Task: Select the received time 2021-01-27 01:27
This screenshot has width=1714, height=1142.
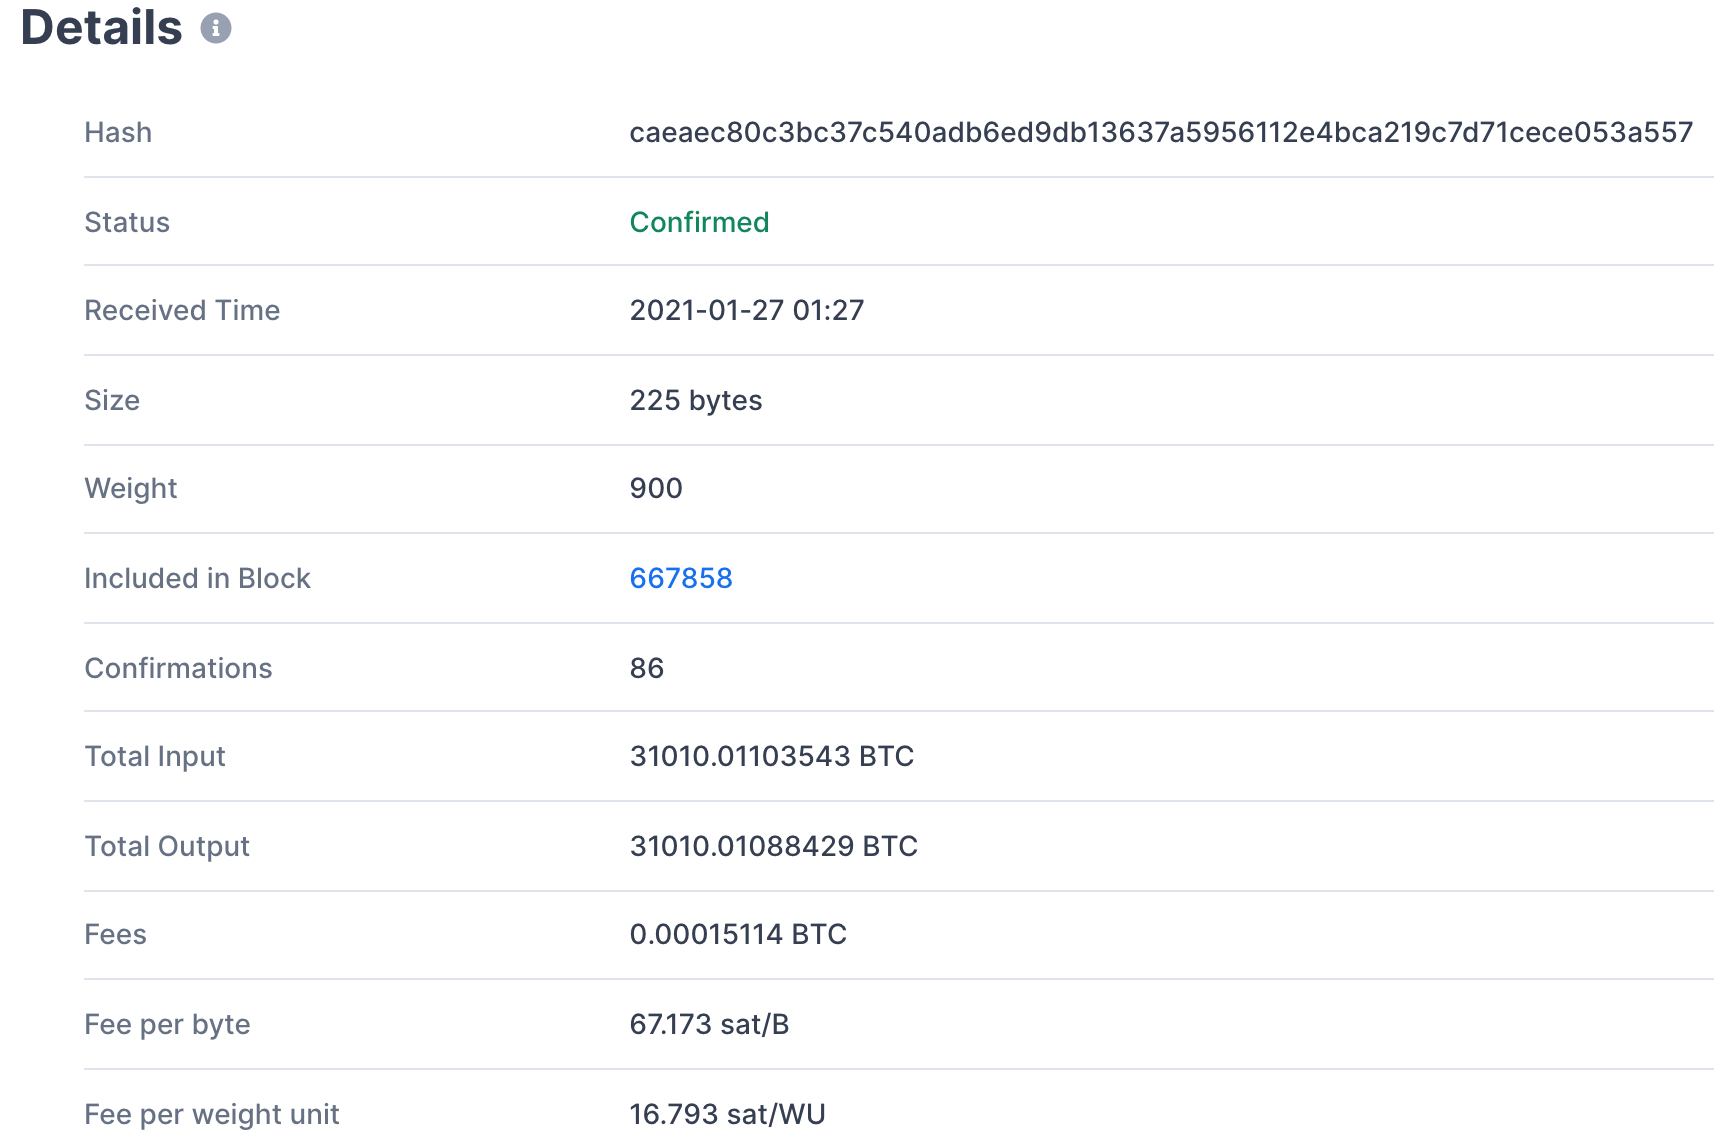Action: coord(747,310)
